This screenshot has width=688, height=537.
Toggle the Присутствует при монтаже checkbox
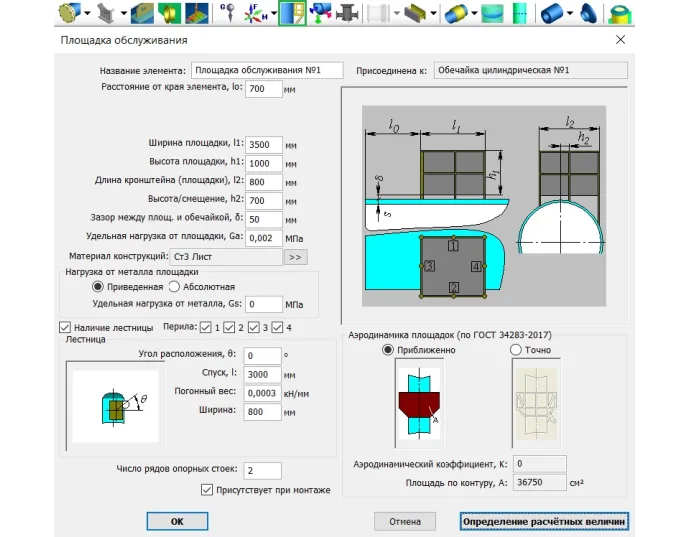pyautogui.click(x=207, y=490)
